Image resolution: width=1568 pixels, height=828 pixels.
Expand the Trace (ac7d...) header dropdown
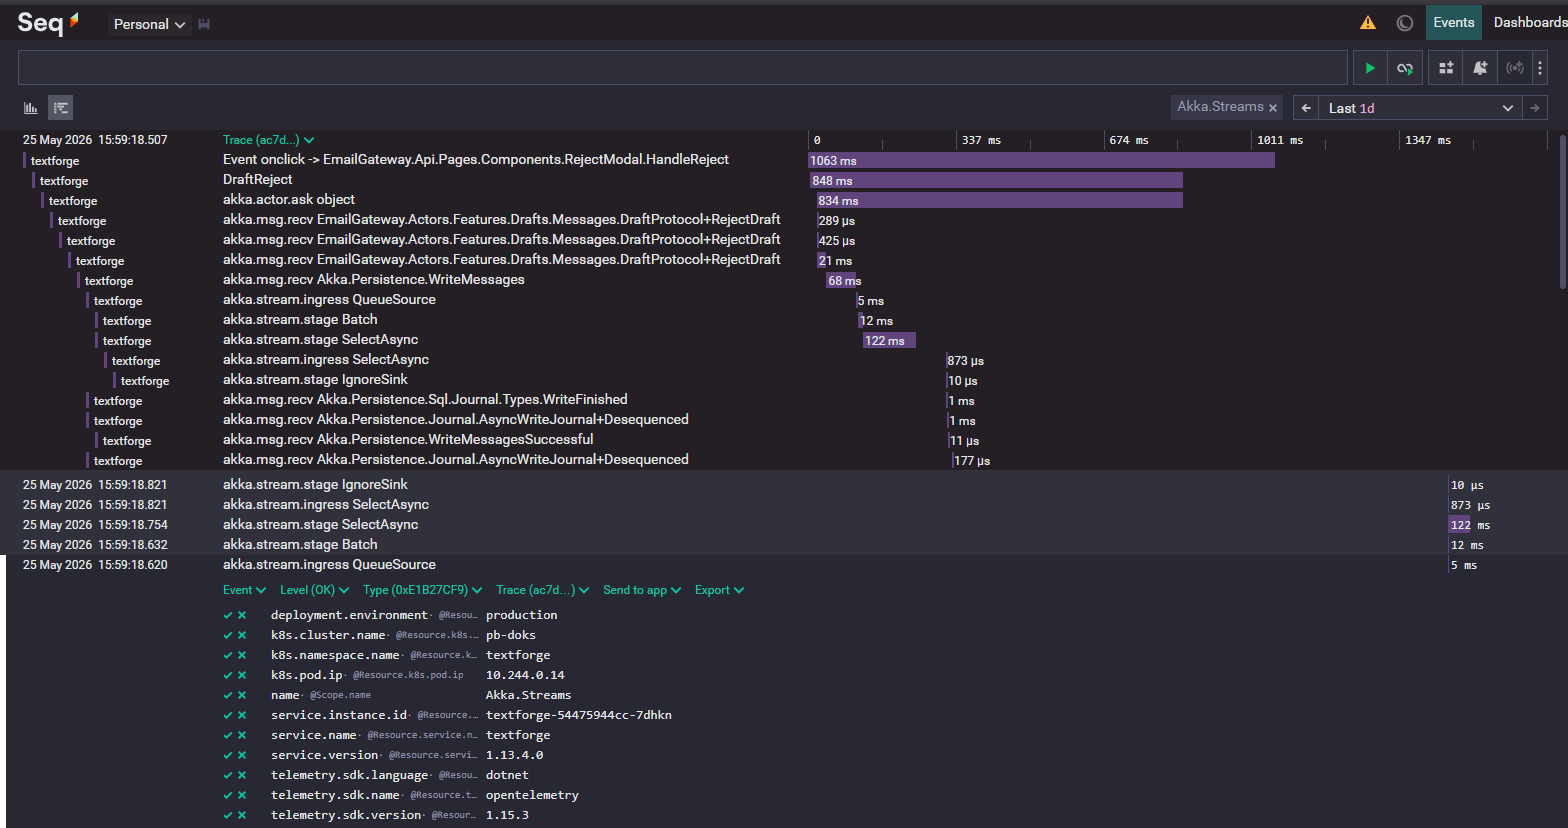tap(268, 140)
